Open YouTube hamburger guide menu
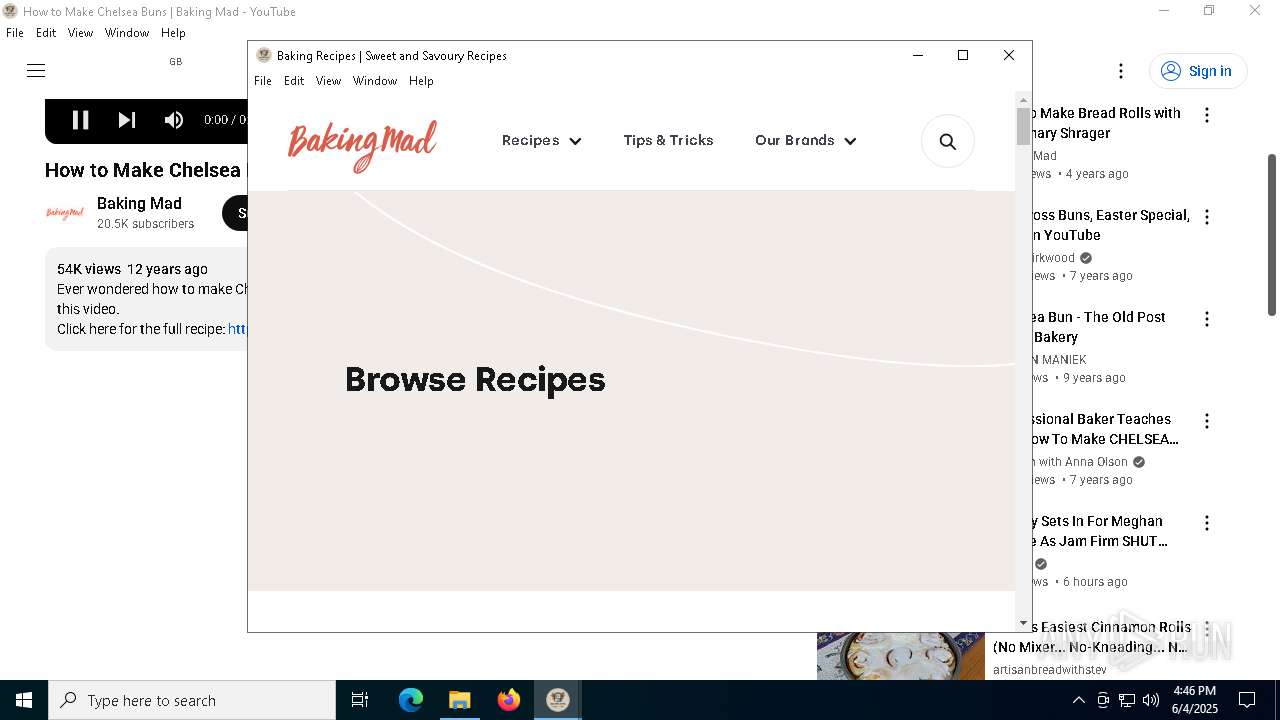Screen dimensions: 1280x720 (x=36, y=70)
